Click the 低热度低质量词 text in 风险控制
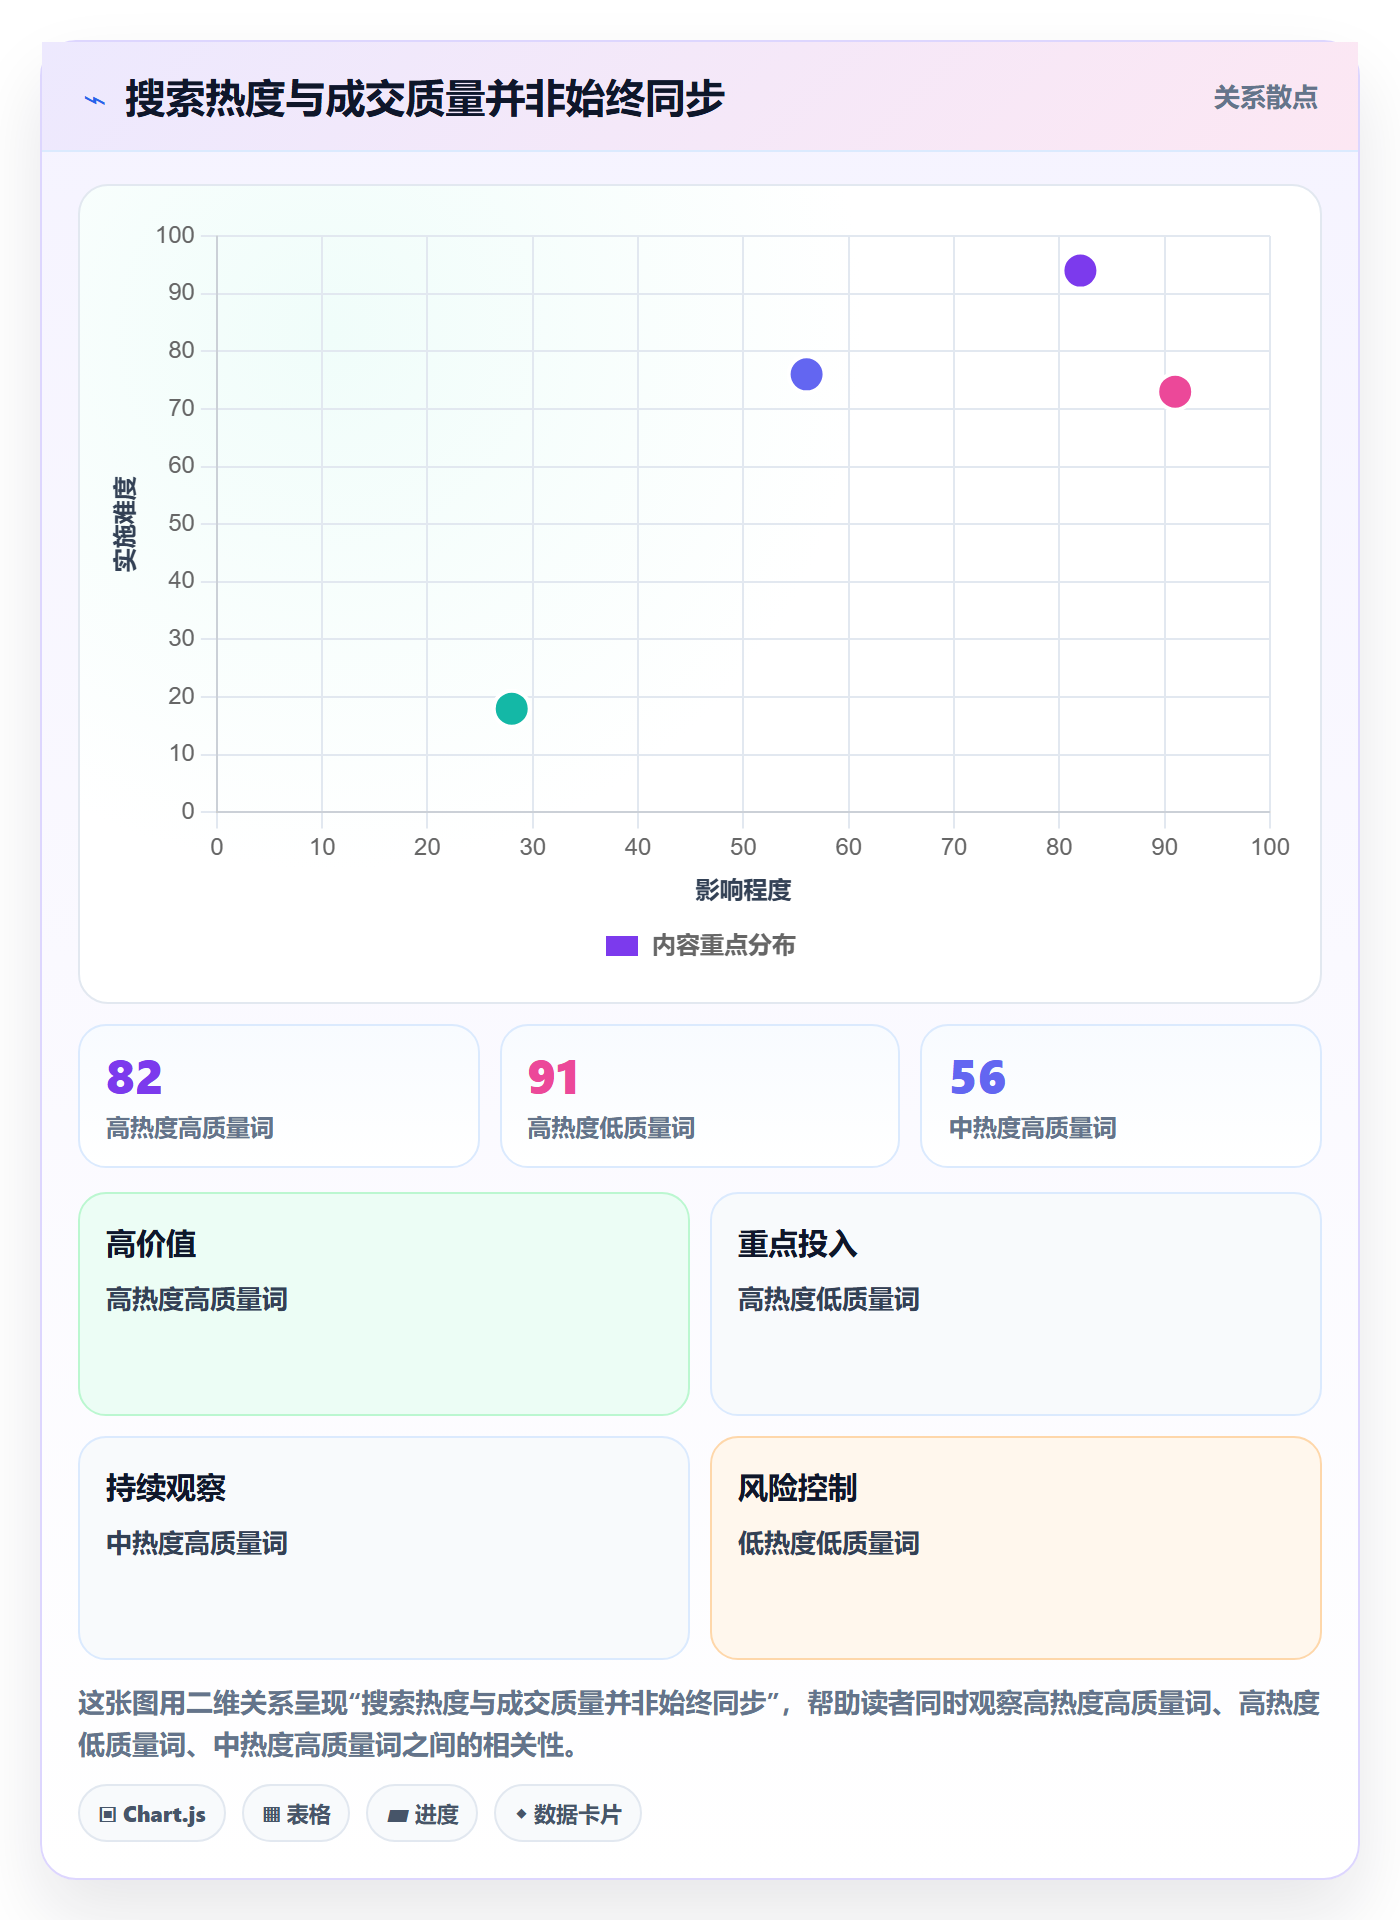The height and width of the screenshot is (1920, 1400). (x=829, y=1543)
